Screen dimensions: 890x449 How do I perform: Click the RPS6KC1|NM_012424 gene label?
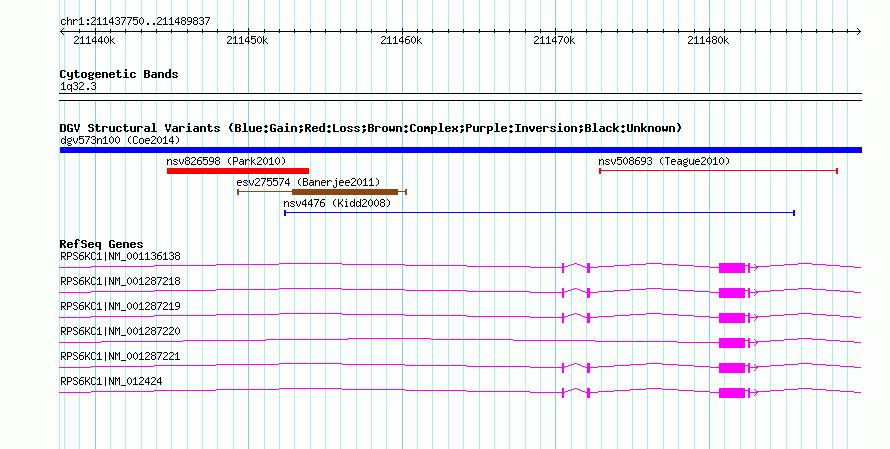(x=111, y=381)
